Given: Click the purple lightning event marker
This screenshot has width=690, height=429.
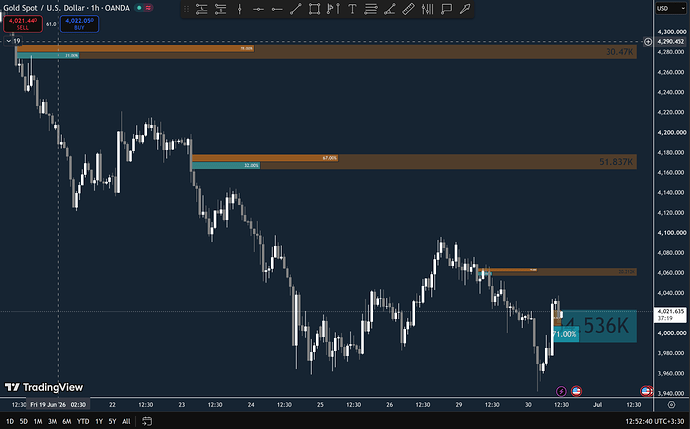Looking at the screenshot, I should coord(561,391).
